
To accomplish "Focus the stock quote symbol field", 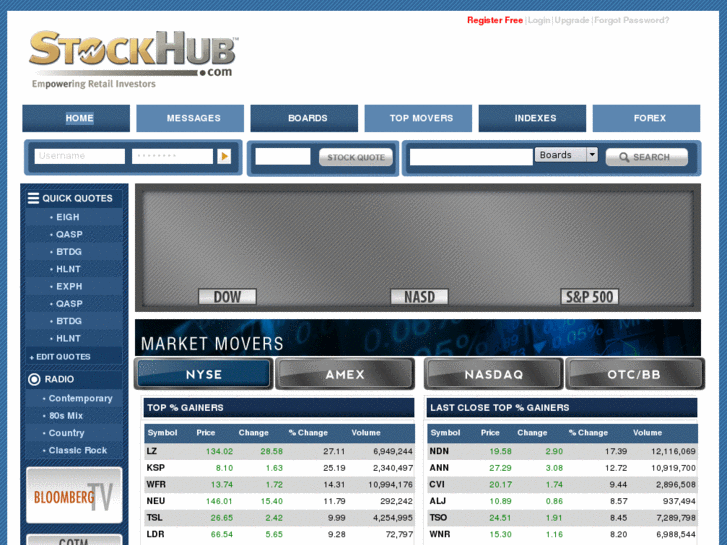I will tap(283, 156).
